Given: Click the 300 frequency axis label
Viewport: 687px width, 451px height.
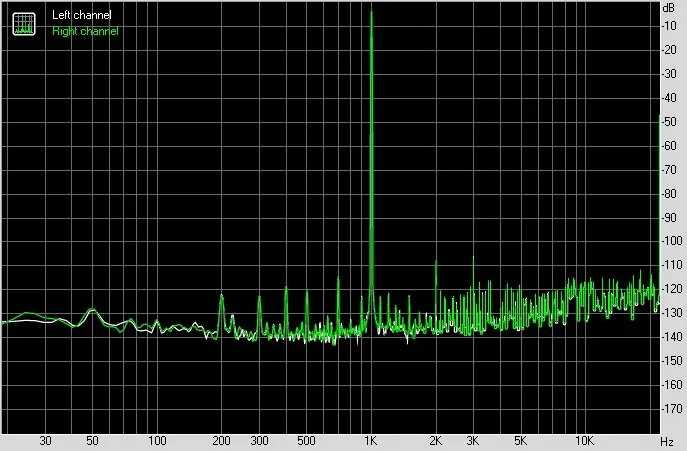Looking at the screenshot, I should click(x=259, y=440).
